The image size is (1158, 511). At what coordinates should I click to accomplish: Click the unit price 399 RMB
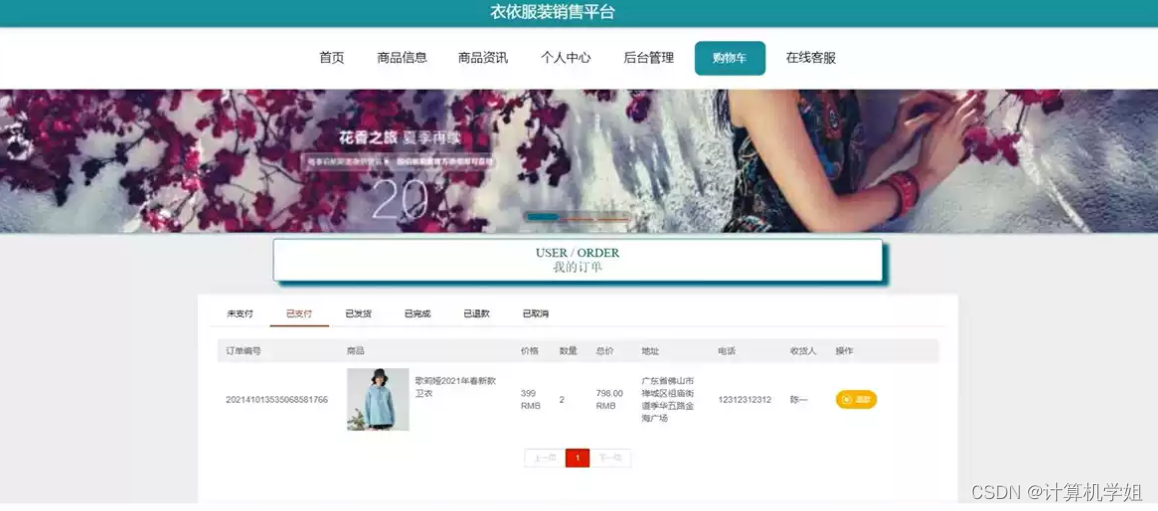[531, 399]
